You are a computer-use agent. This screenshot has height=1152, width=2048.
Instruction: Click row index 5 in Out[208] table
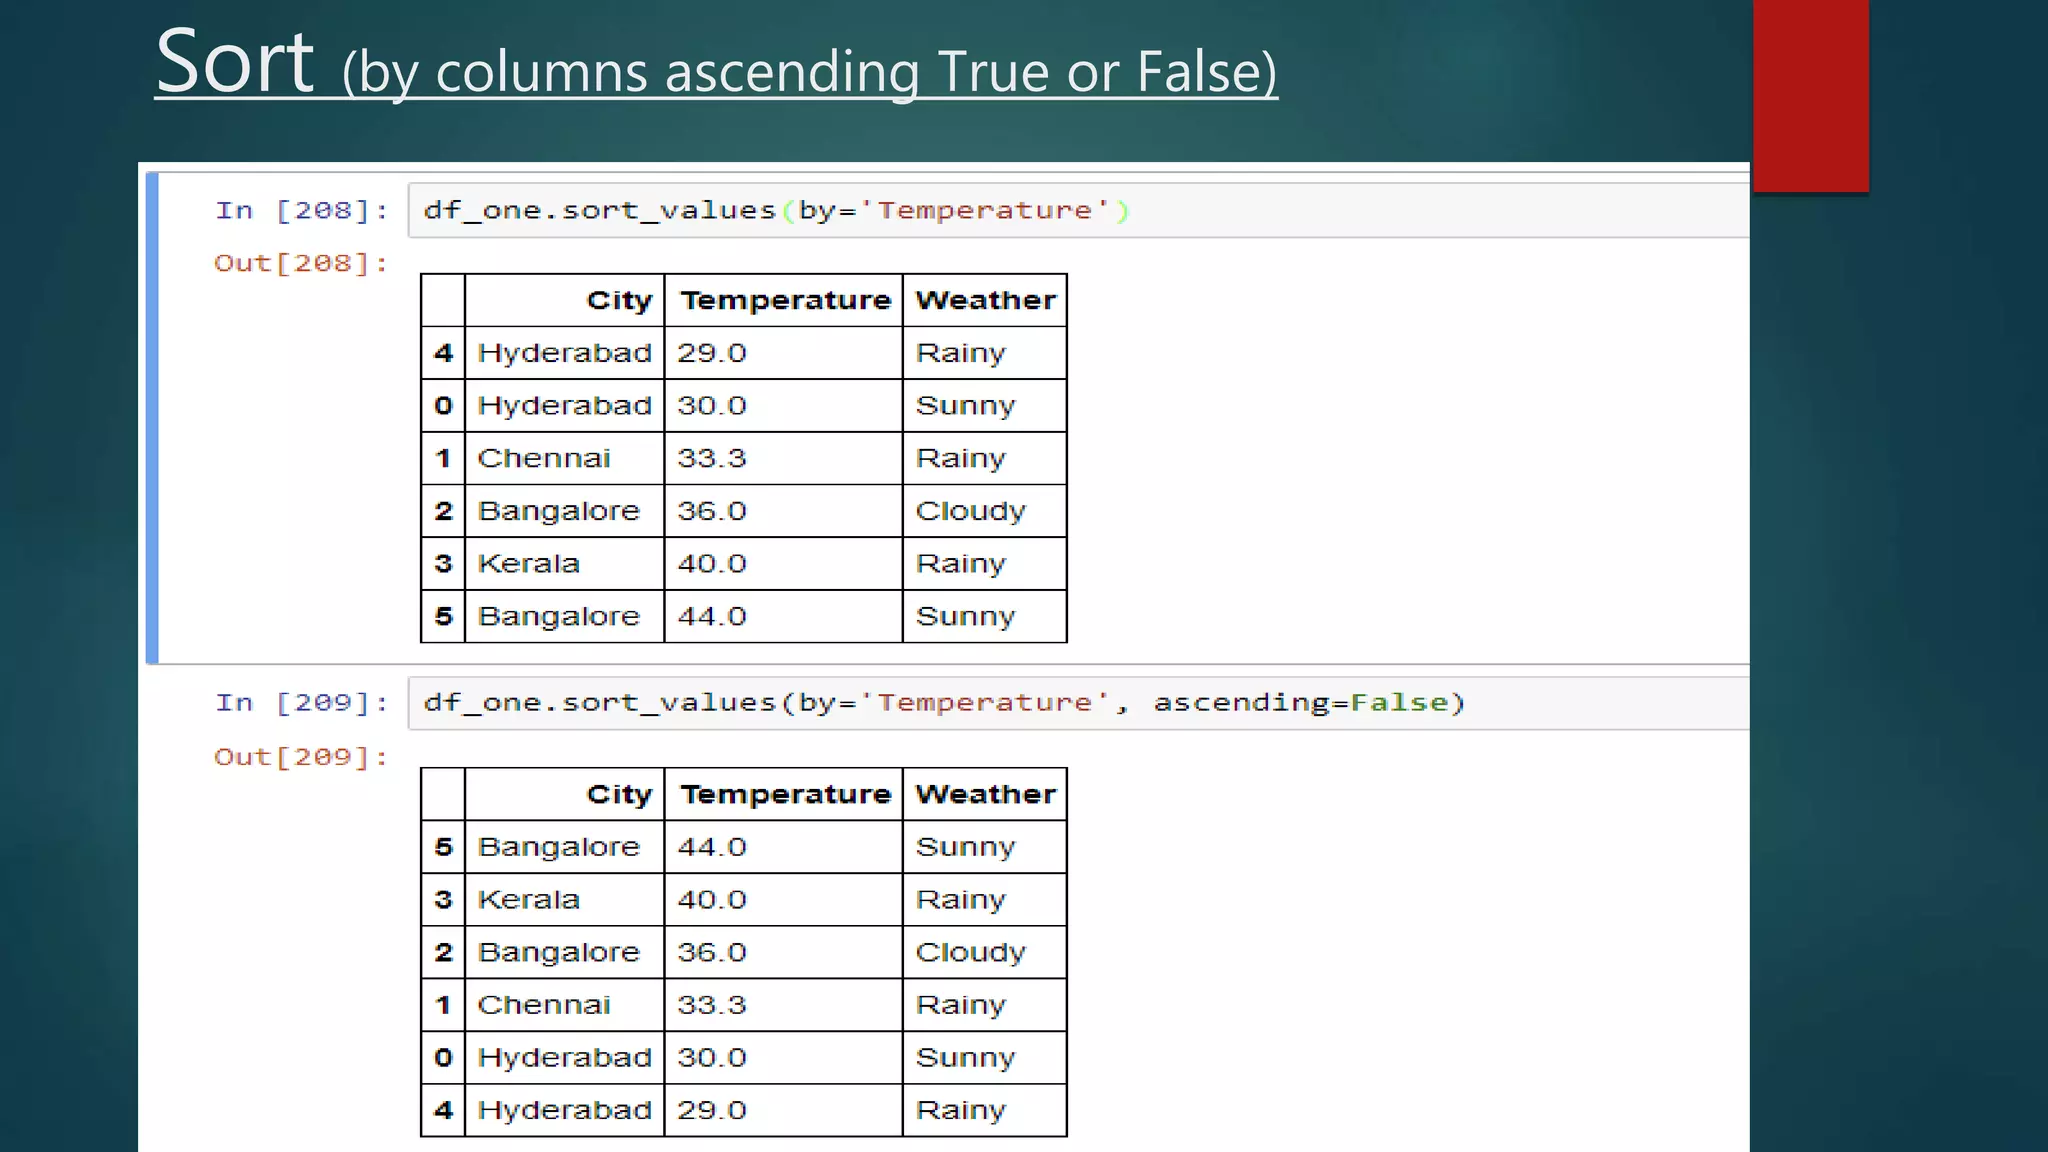(x=443, y=616)
